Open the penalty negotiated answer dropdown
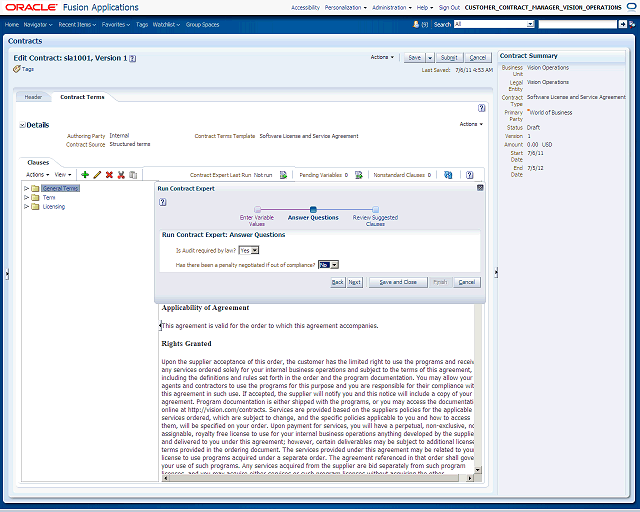 tap(334, 265)
